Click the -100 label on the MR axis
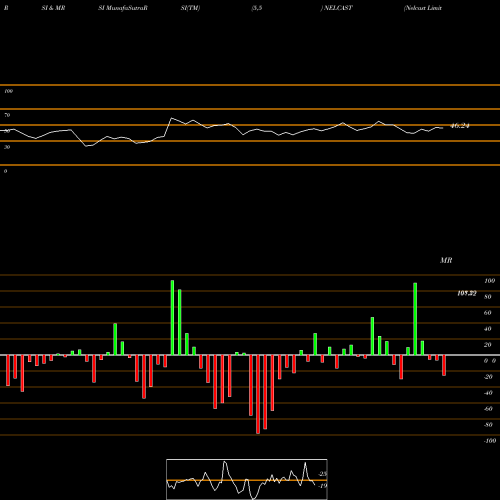The height and width of the screenshot is (500, 500). coord(489,441)
